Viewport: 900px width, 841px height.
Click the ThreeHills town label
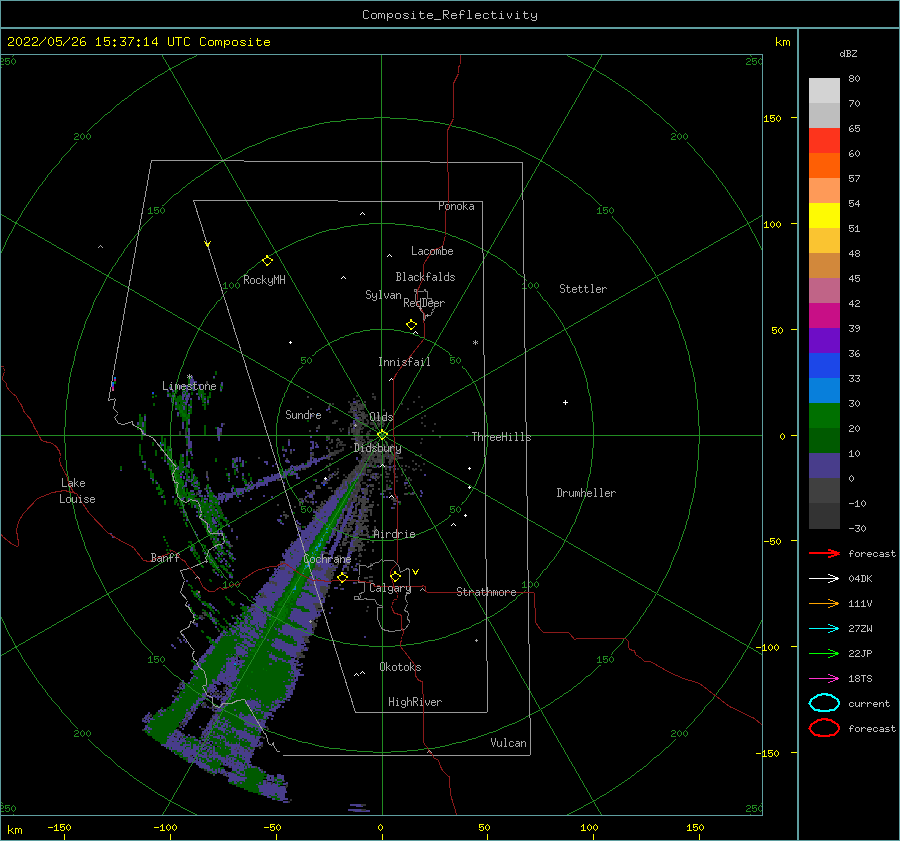click(x=502, y=437)
